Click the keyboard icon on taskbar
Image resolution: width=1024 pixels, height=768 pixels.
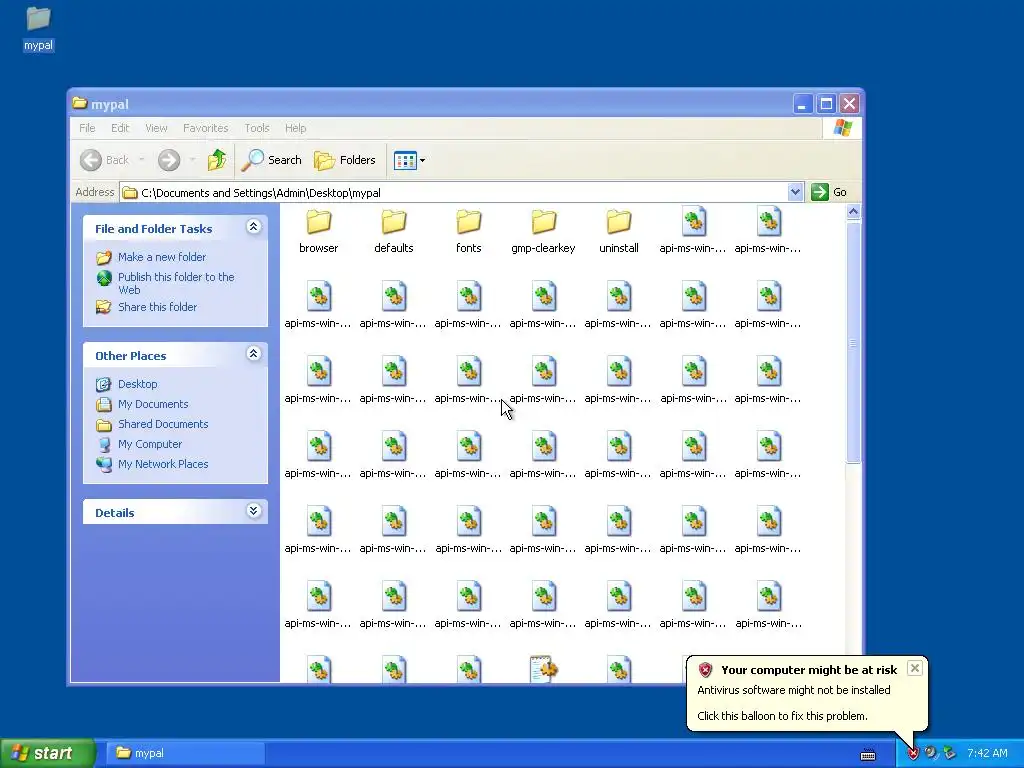[x=868, y=754]
